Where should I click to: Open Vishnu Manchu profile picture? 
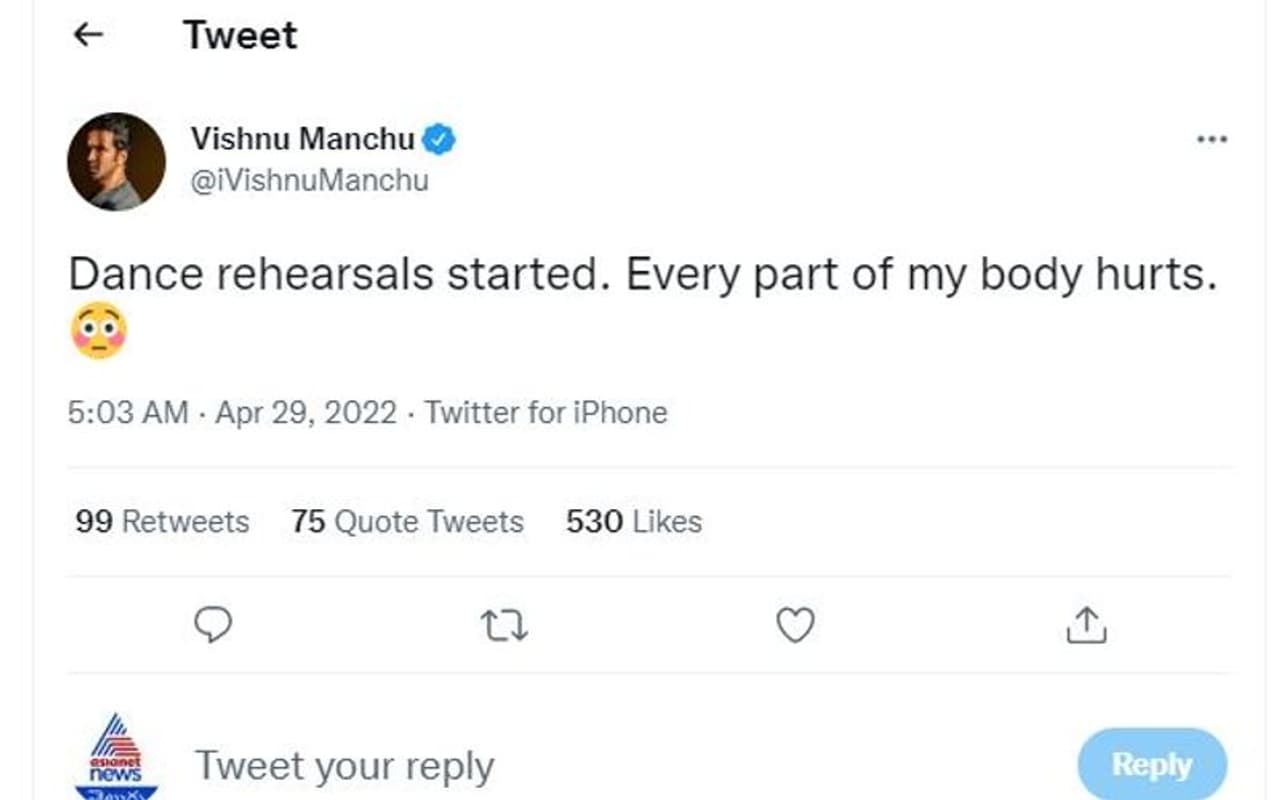pos(116,161)
